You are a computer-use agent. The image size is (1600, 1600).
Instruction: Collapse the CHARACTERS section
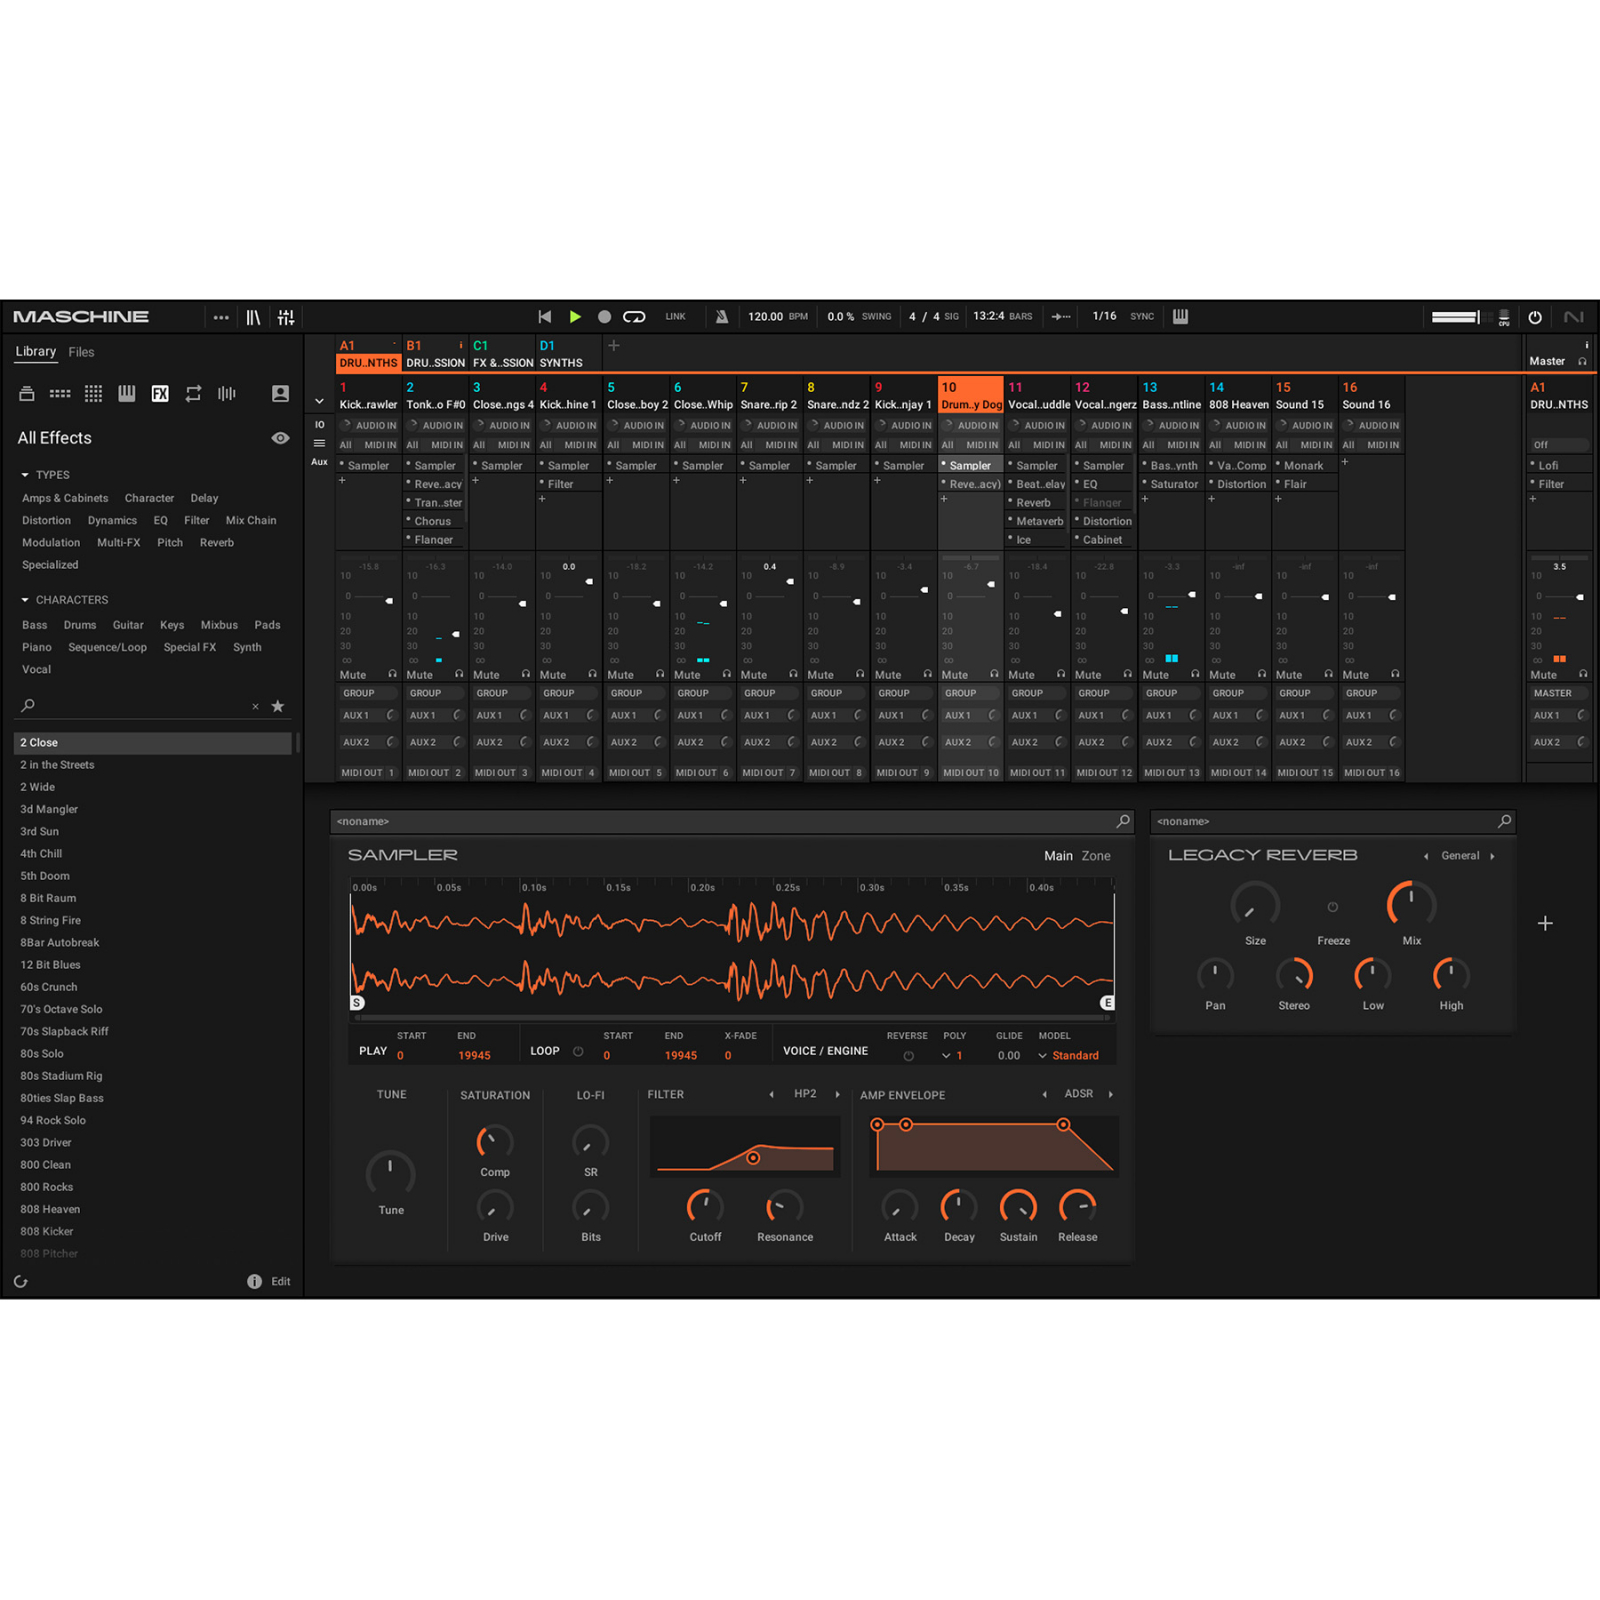(x=25, y=600)
